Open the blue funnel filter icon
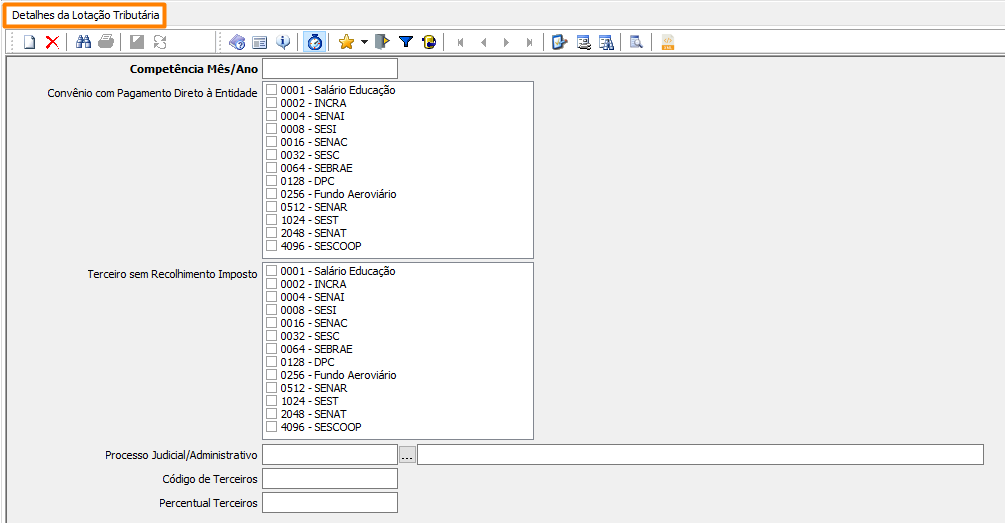 pos(406,42)
